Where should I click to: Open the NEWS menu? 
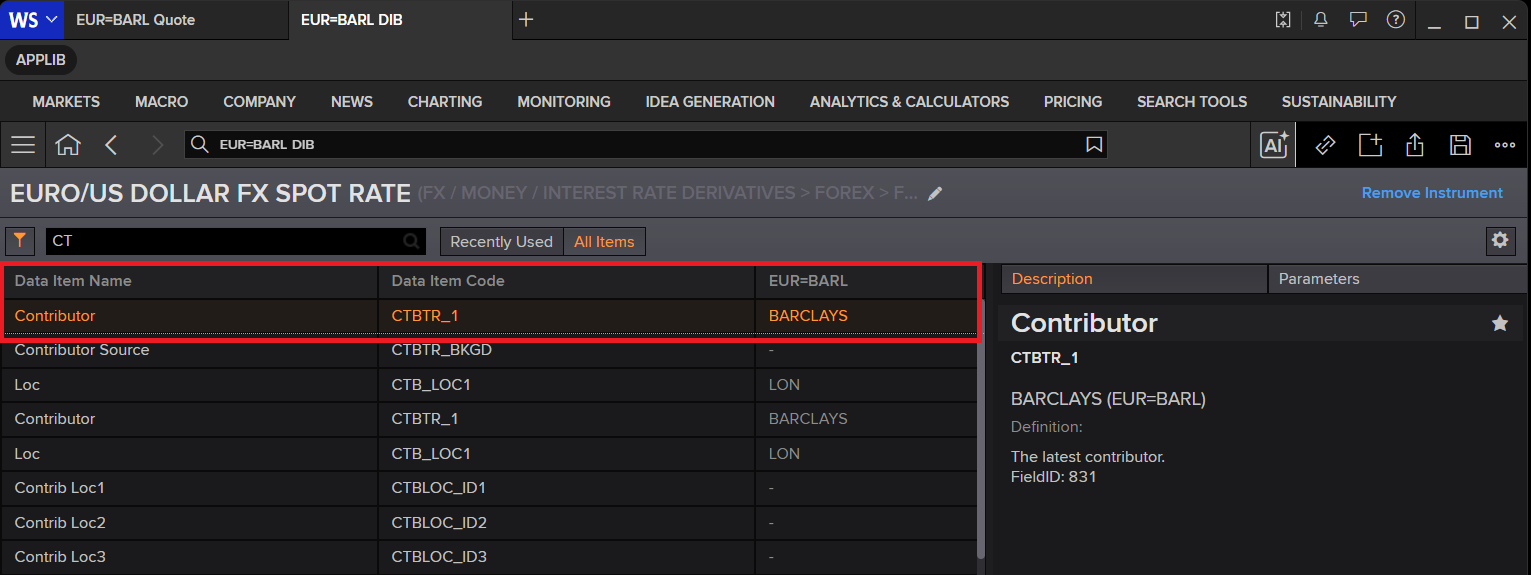(x=352, y=102)
